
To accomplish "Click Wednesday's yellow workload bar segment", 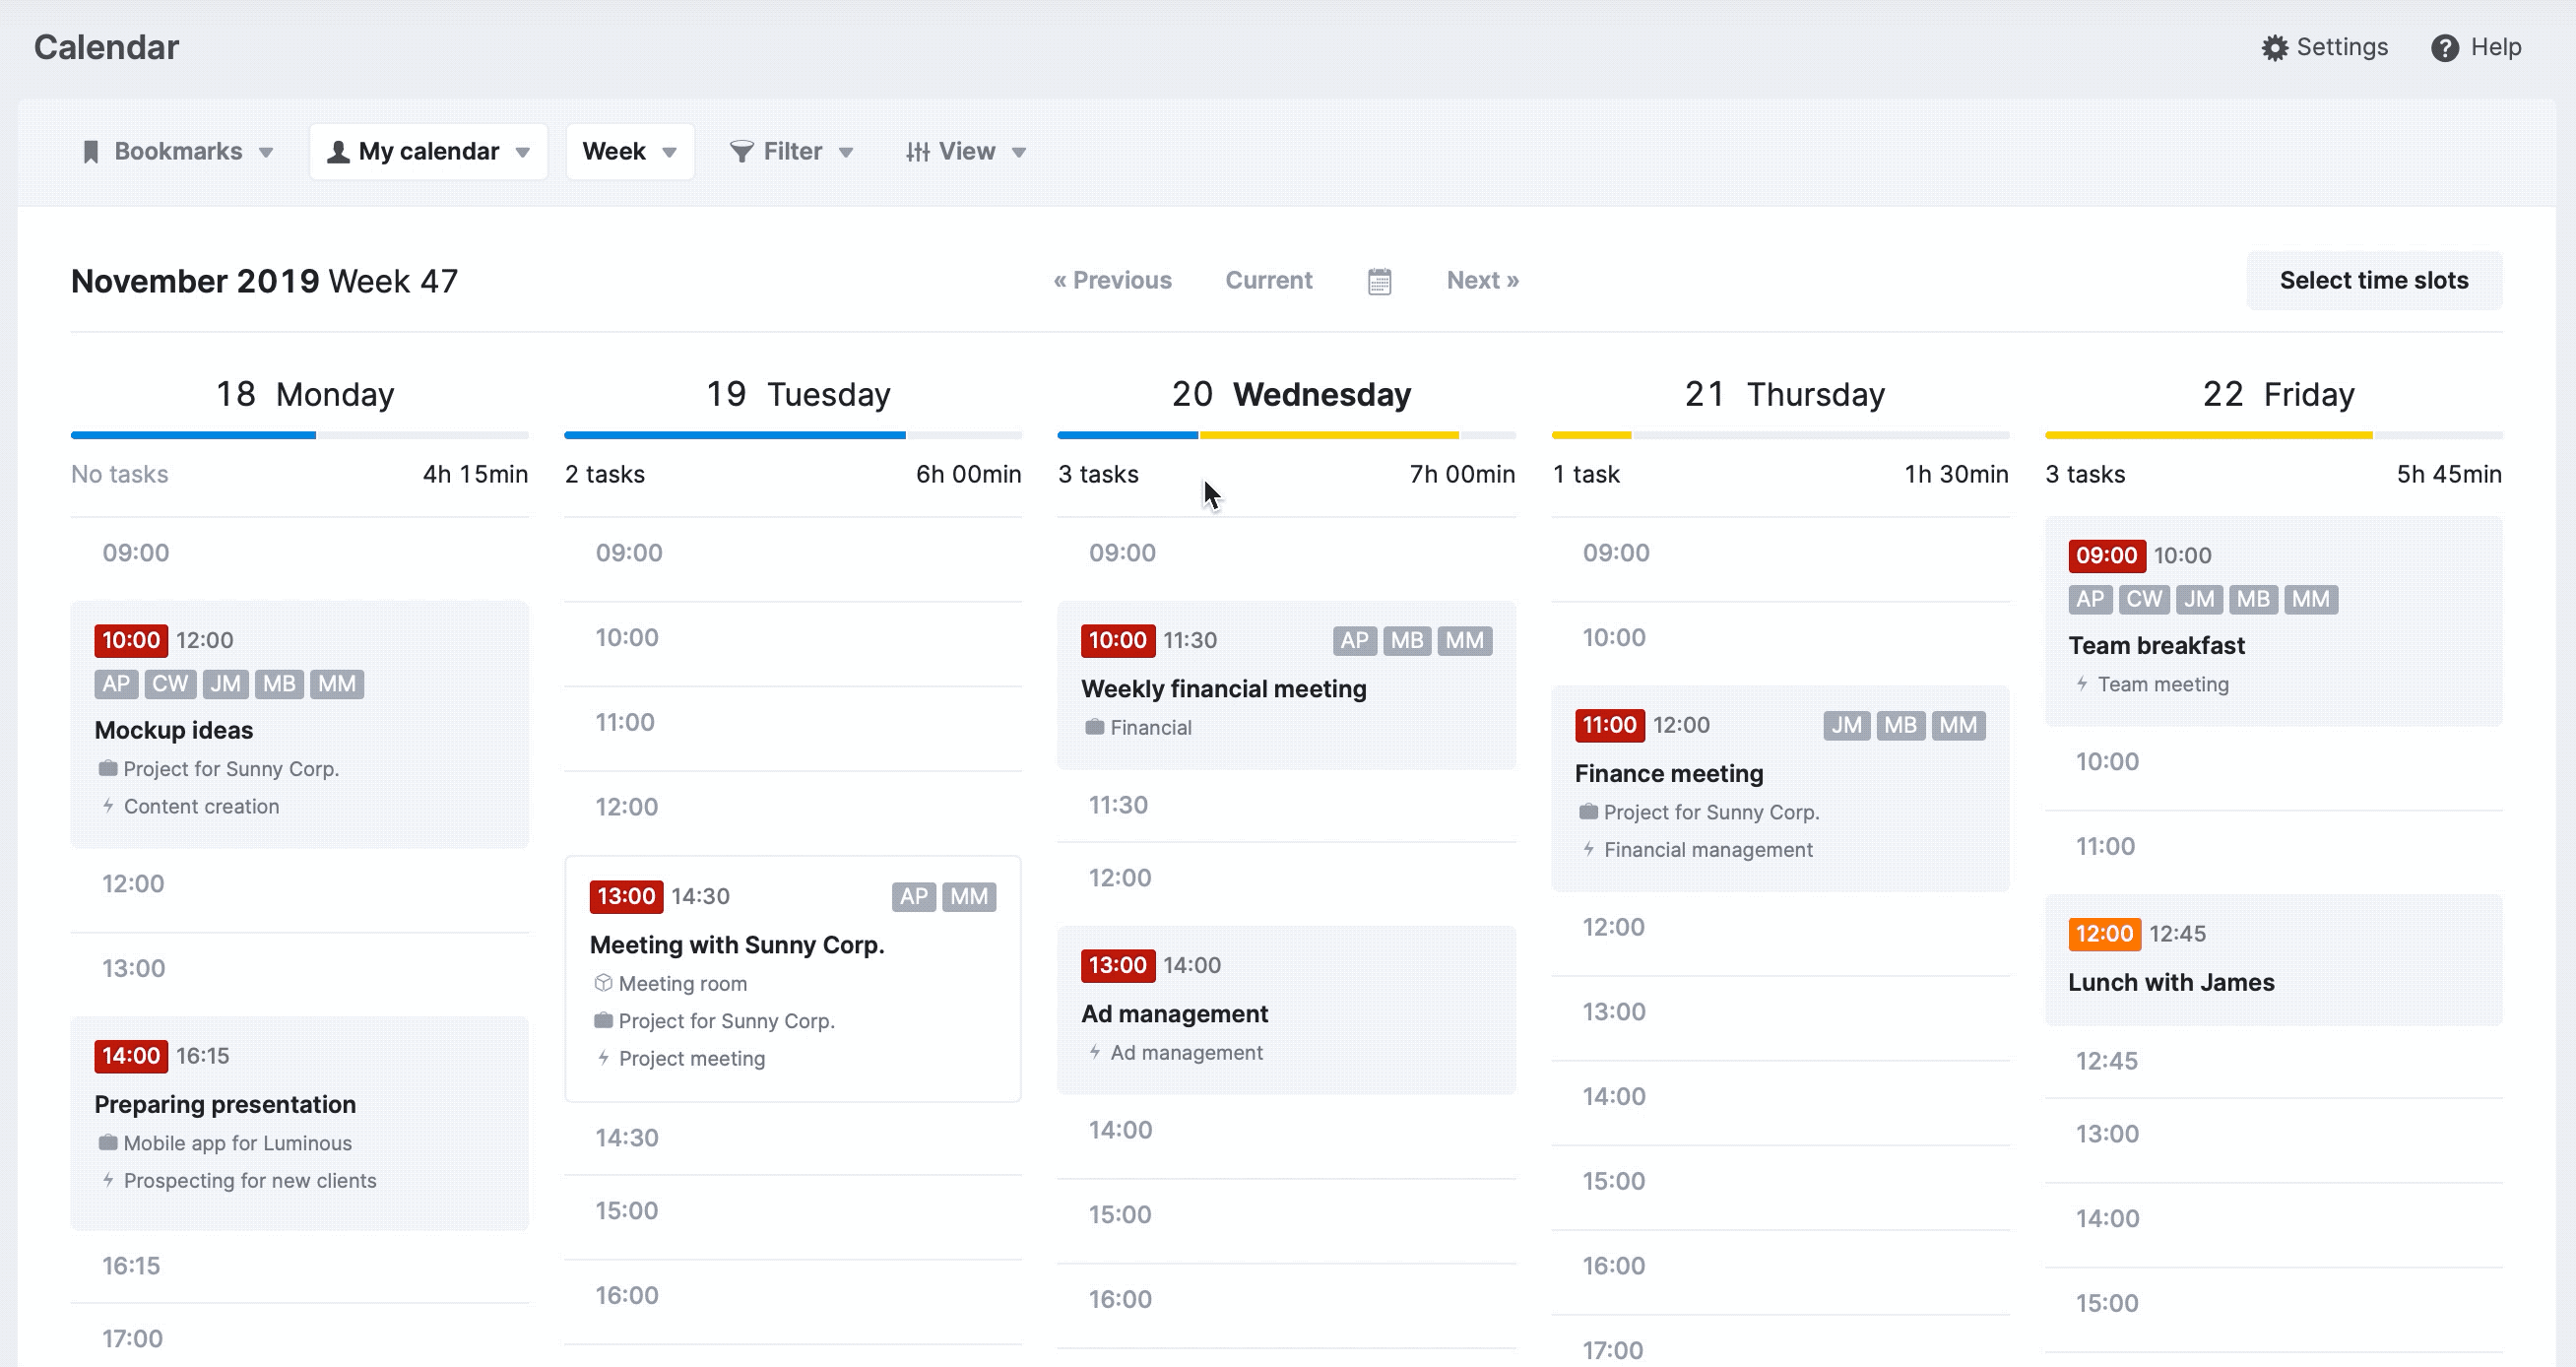I will pyautogui.click(x=1328, y=435).
